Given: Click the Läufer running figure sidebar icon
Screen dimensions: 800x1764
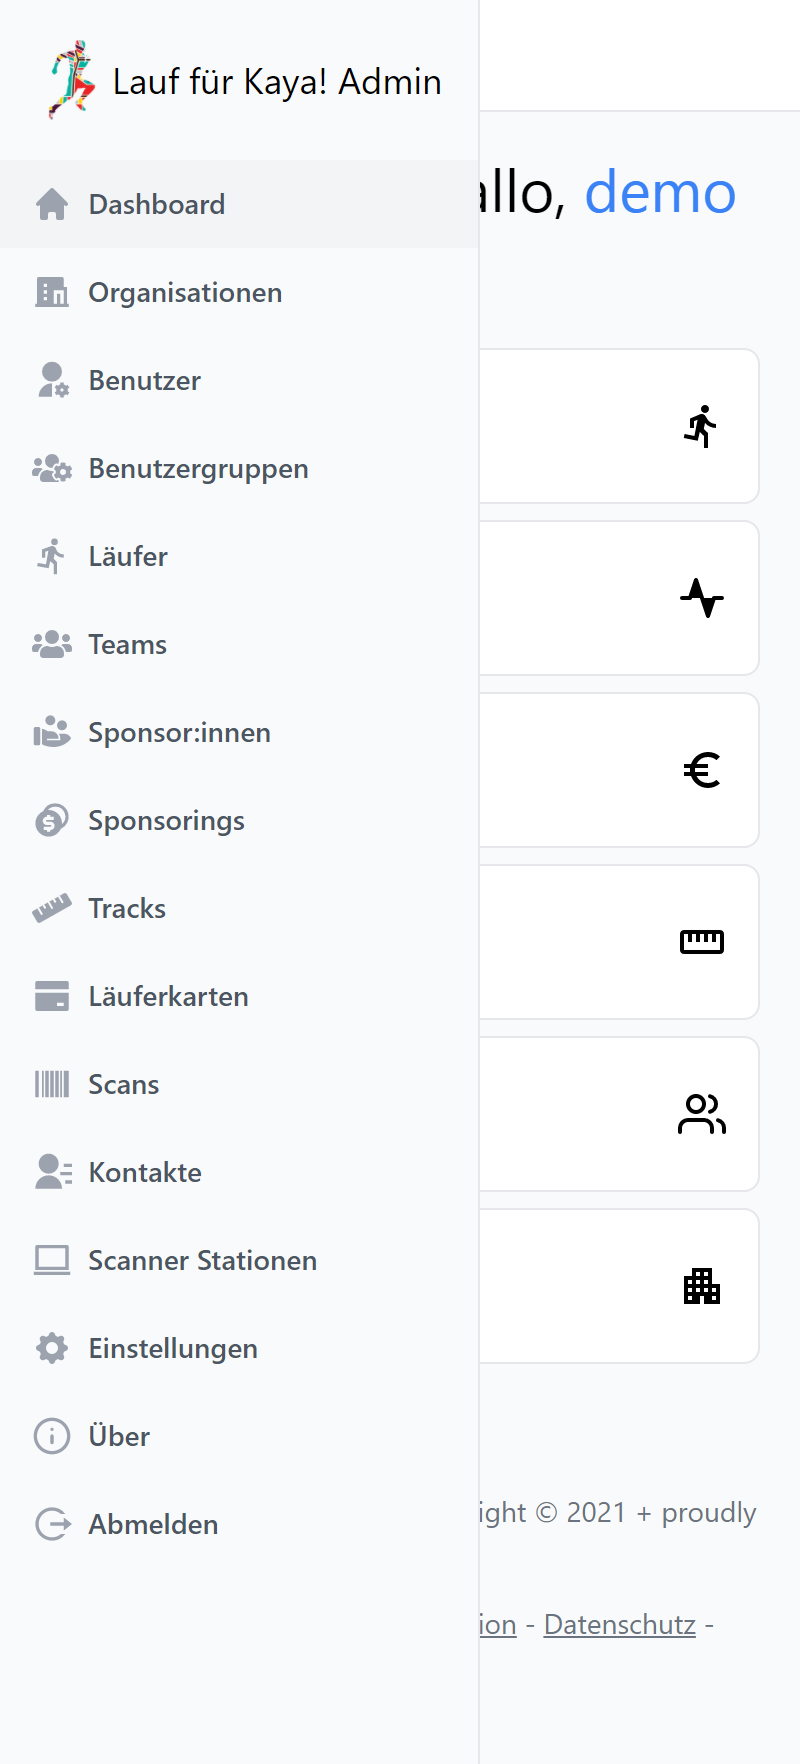Looking at the screenshot, I should (x=52, y=556).
